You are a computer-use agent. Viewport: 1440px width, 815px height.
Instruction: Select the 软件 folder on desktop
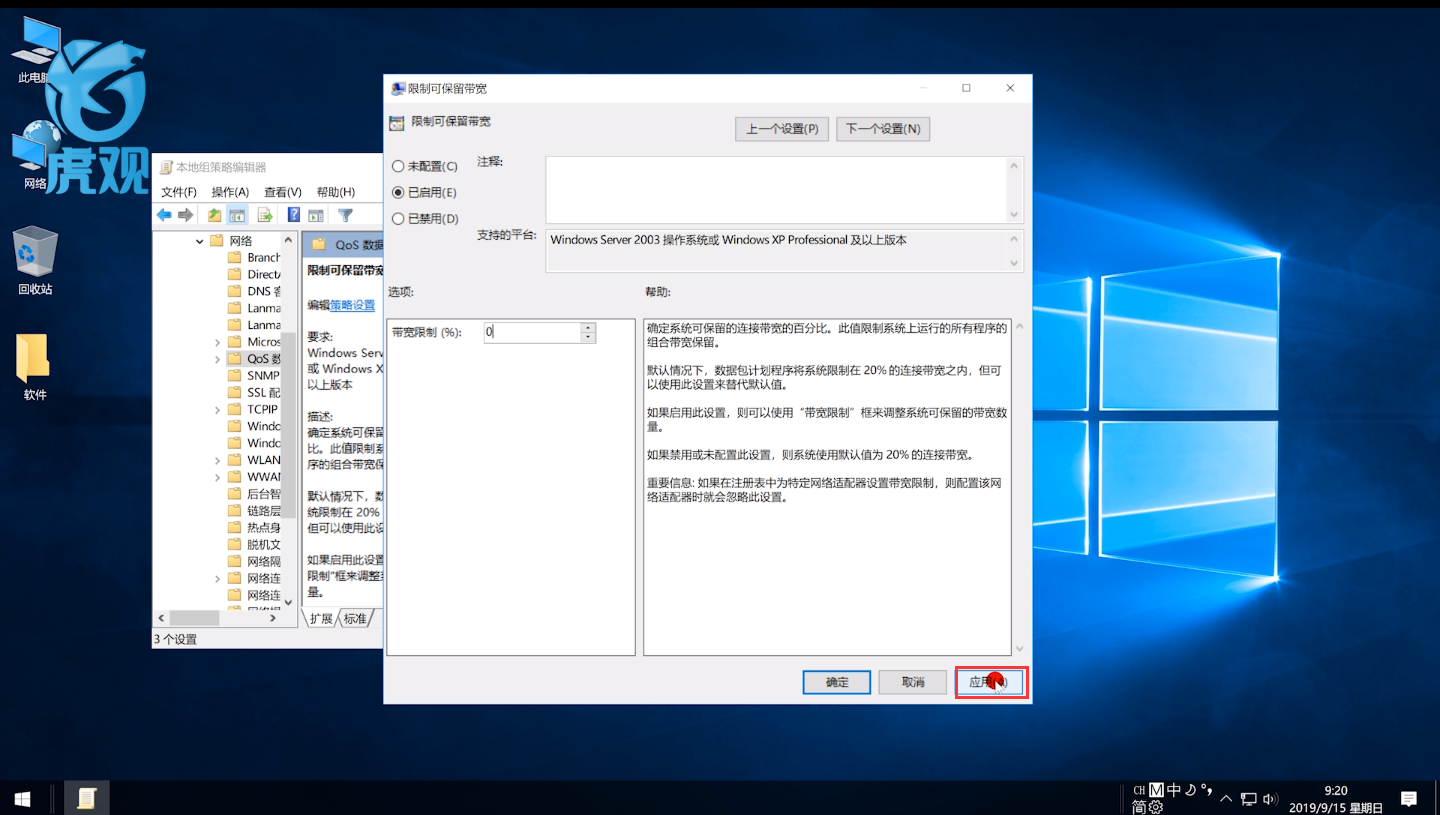pyautogui.click(x=35, y=367)
